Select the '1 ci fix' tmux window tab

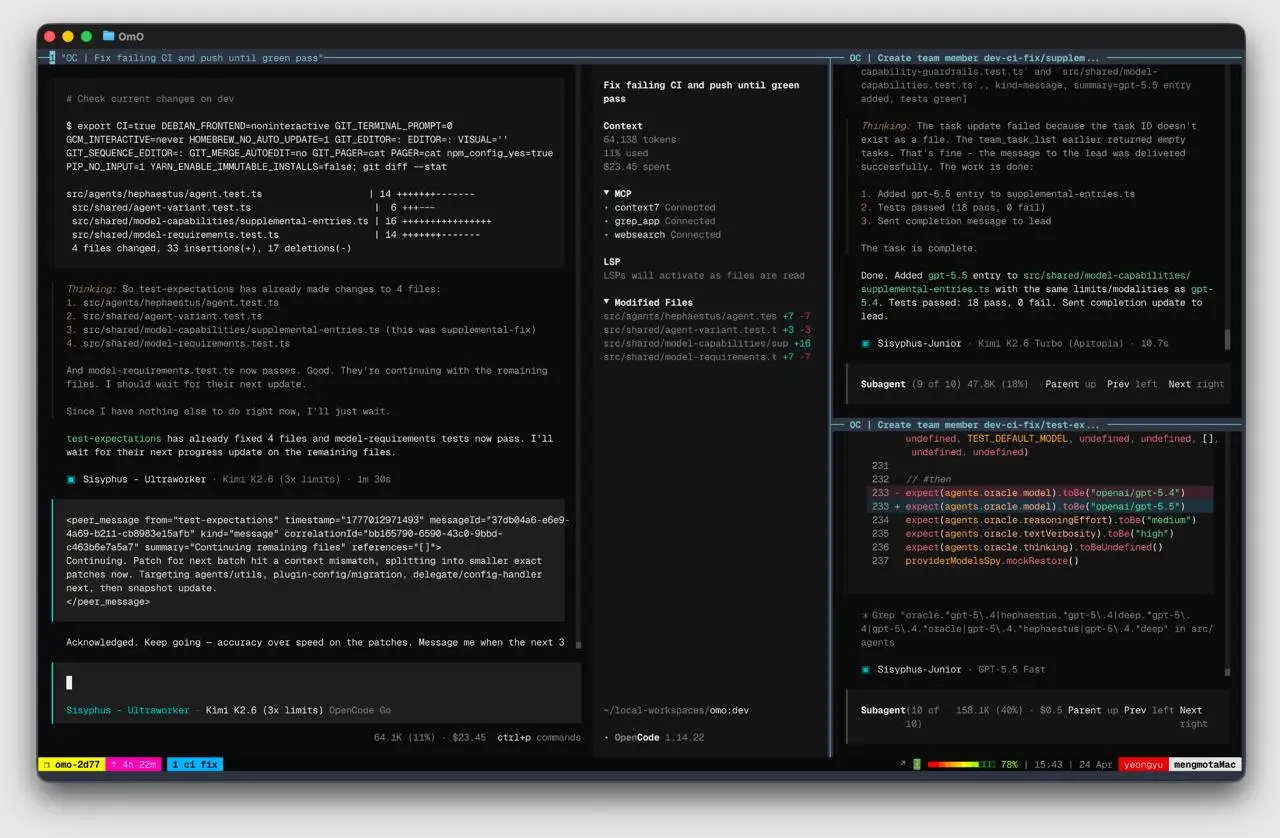(195, 764)
